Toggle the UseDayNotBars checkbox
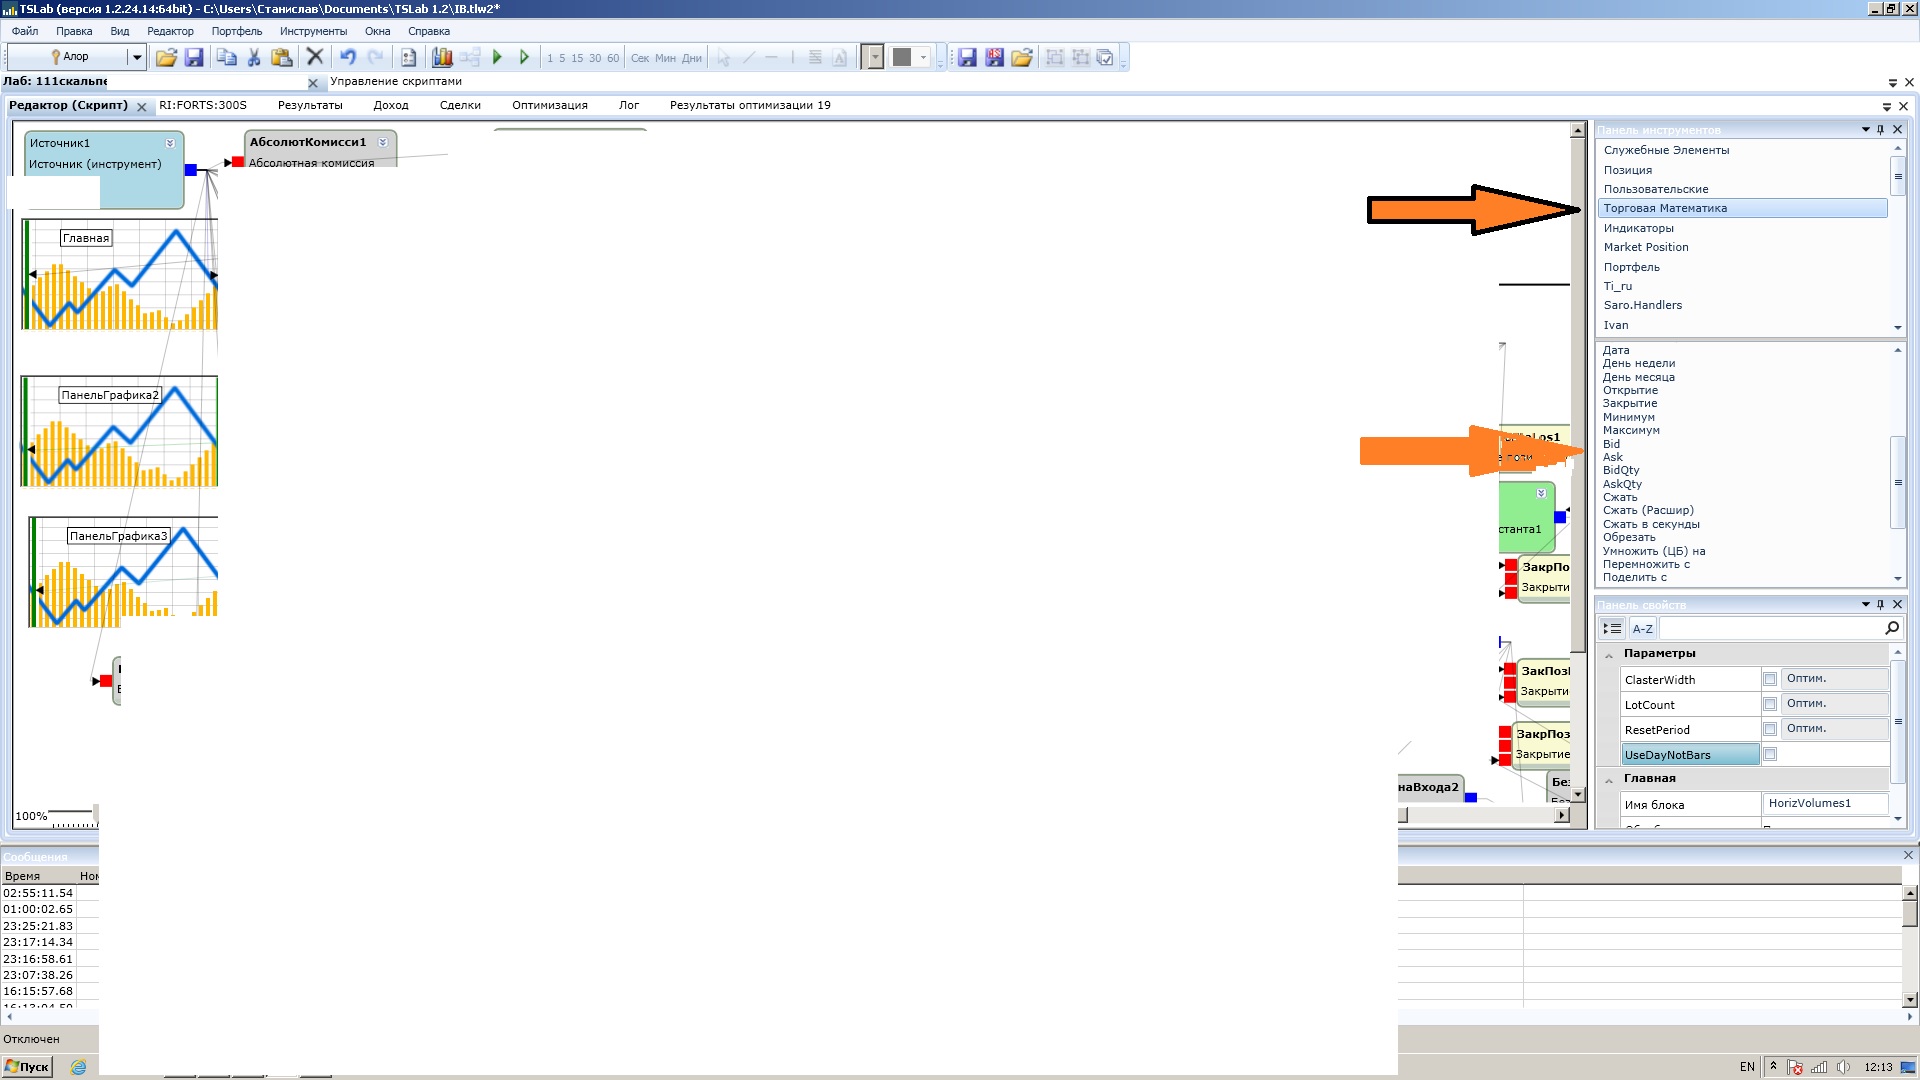 tap(1770, 754)
